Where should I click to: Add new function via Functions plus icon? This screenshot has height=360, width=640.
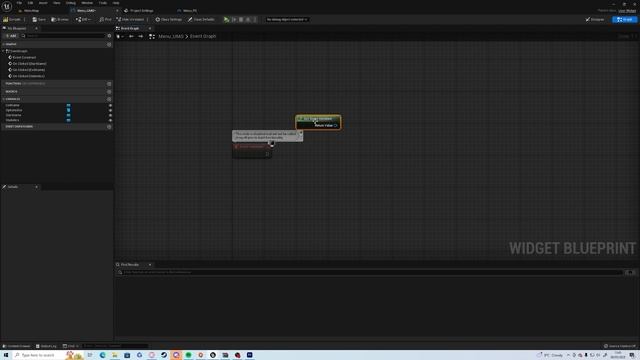[x=109, y=84]
